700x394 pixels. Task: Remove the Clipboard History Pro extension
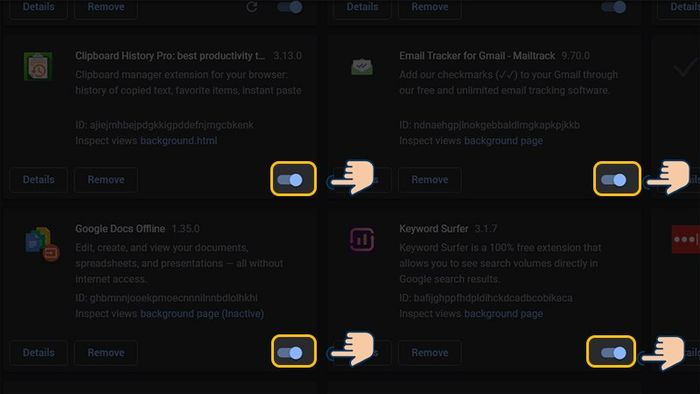(x=106, y=180)
